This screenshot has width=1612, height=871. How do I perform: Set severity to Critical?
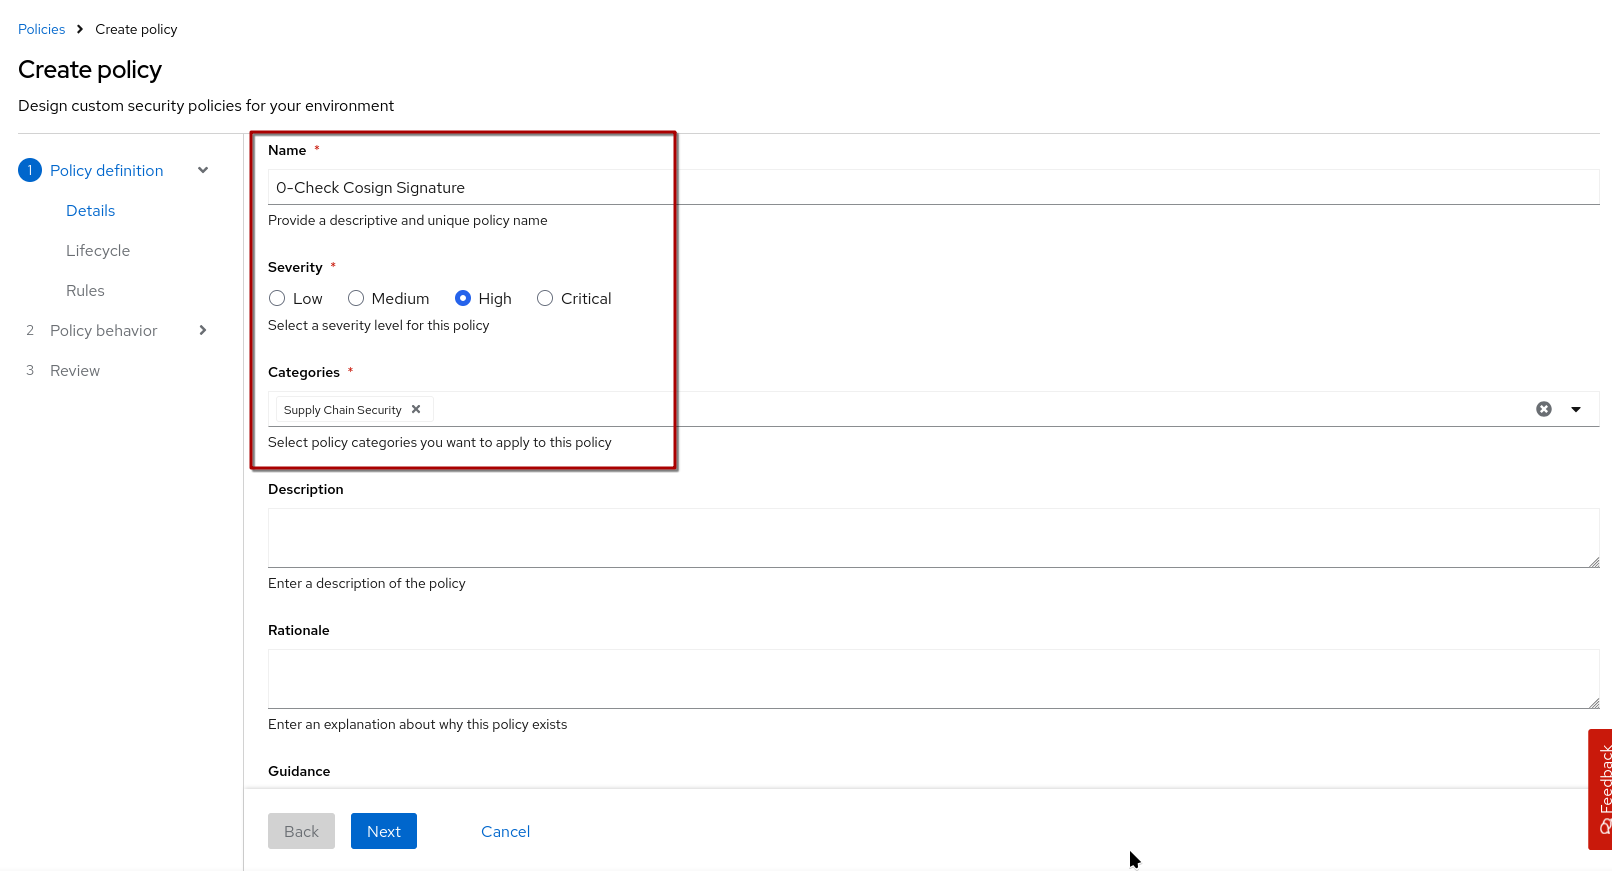[x=545, y=298]
